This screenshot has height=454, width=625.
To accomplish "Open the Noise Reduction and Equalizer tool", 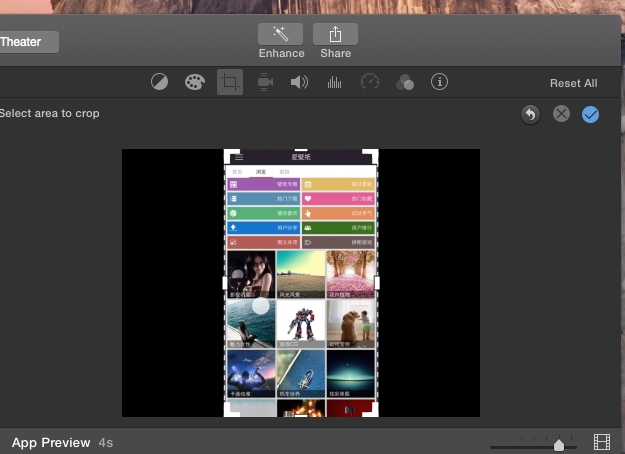I will 334,82.
